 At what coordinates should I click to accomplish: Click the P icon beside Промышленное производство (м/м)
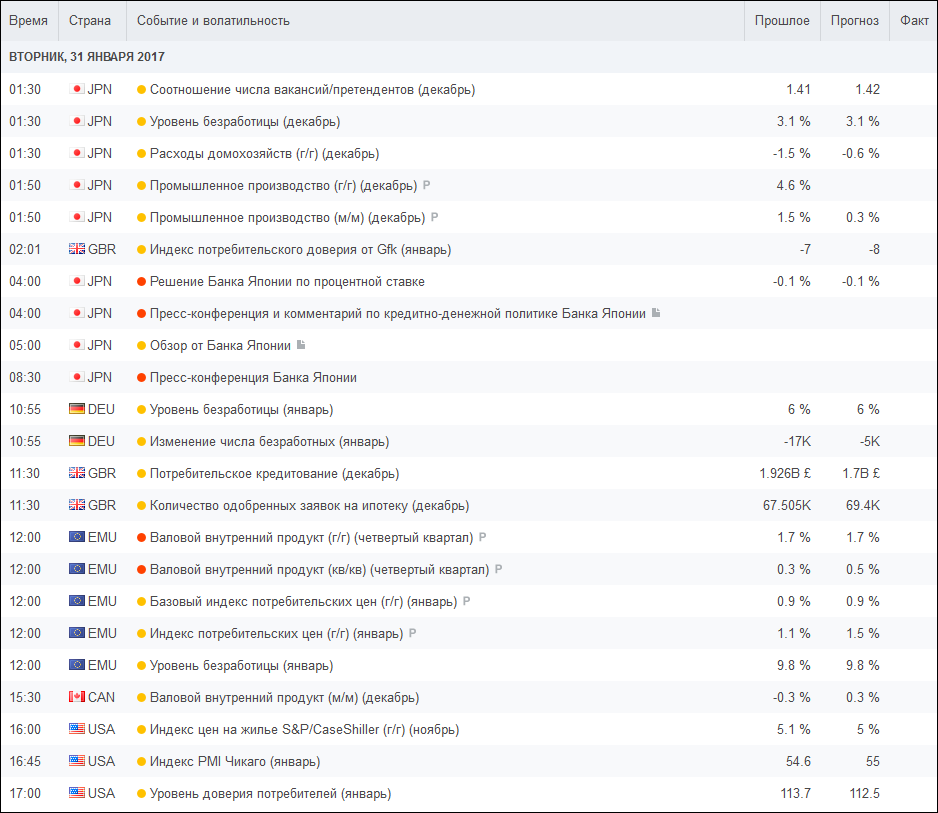434,217
